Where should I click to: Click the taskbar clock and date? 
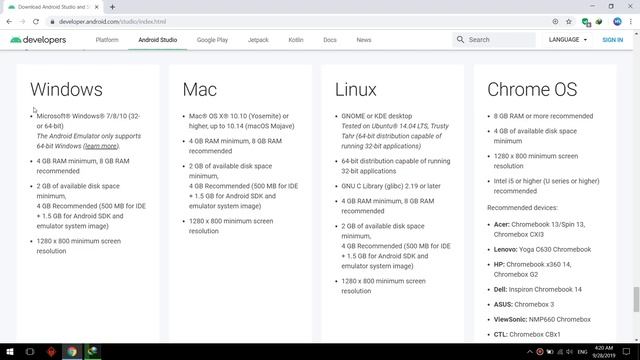coord(604,351)
